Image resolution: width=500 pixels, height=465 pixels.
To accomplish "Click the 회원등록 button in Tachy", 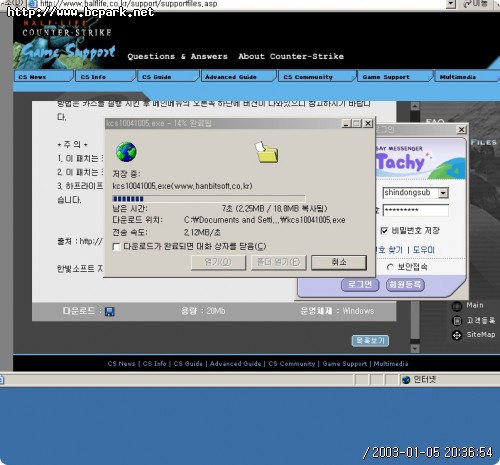I will click(x=405, y=285).
